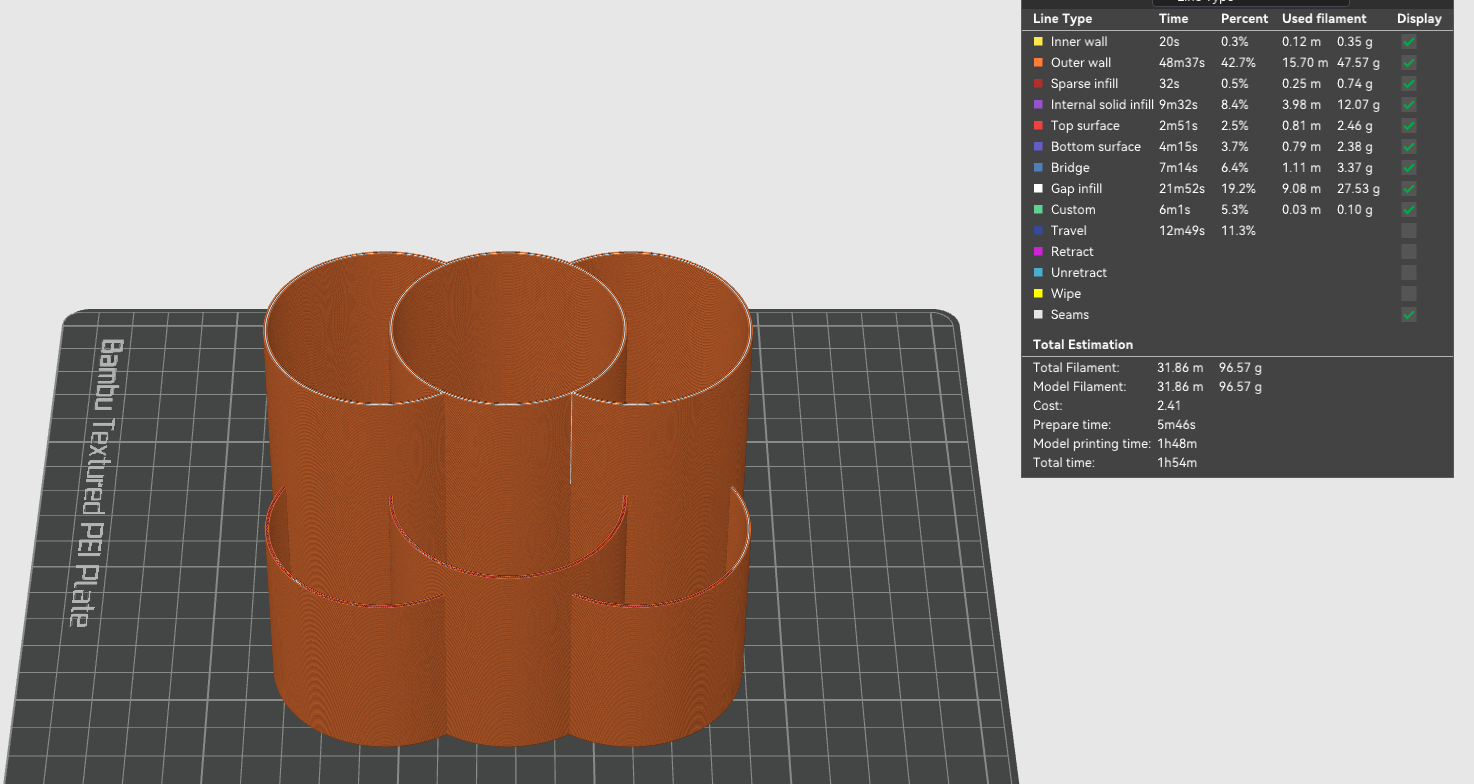This screenshot has width=1474, height=784.
Task: Select the 'Gap infill' row label
Action: pyautogui.click(x=1076, y=189)
